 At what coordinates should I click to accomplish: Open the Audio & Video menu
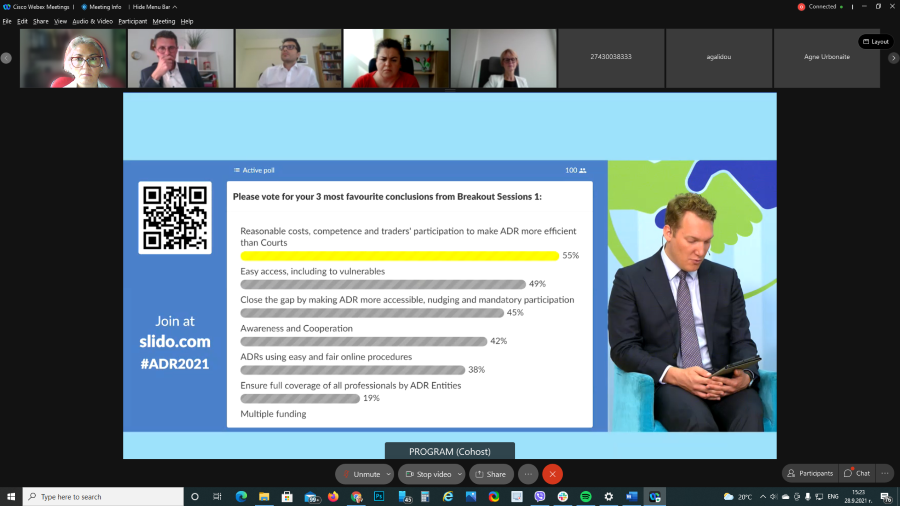(x=92, y=21)
